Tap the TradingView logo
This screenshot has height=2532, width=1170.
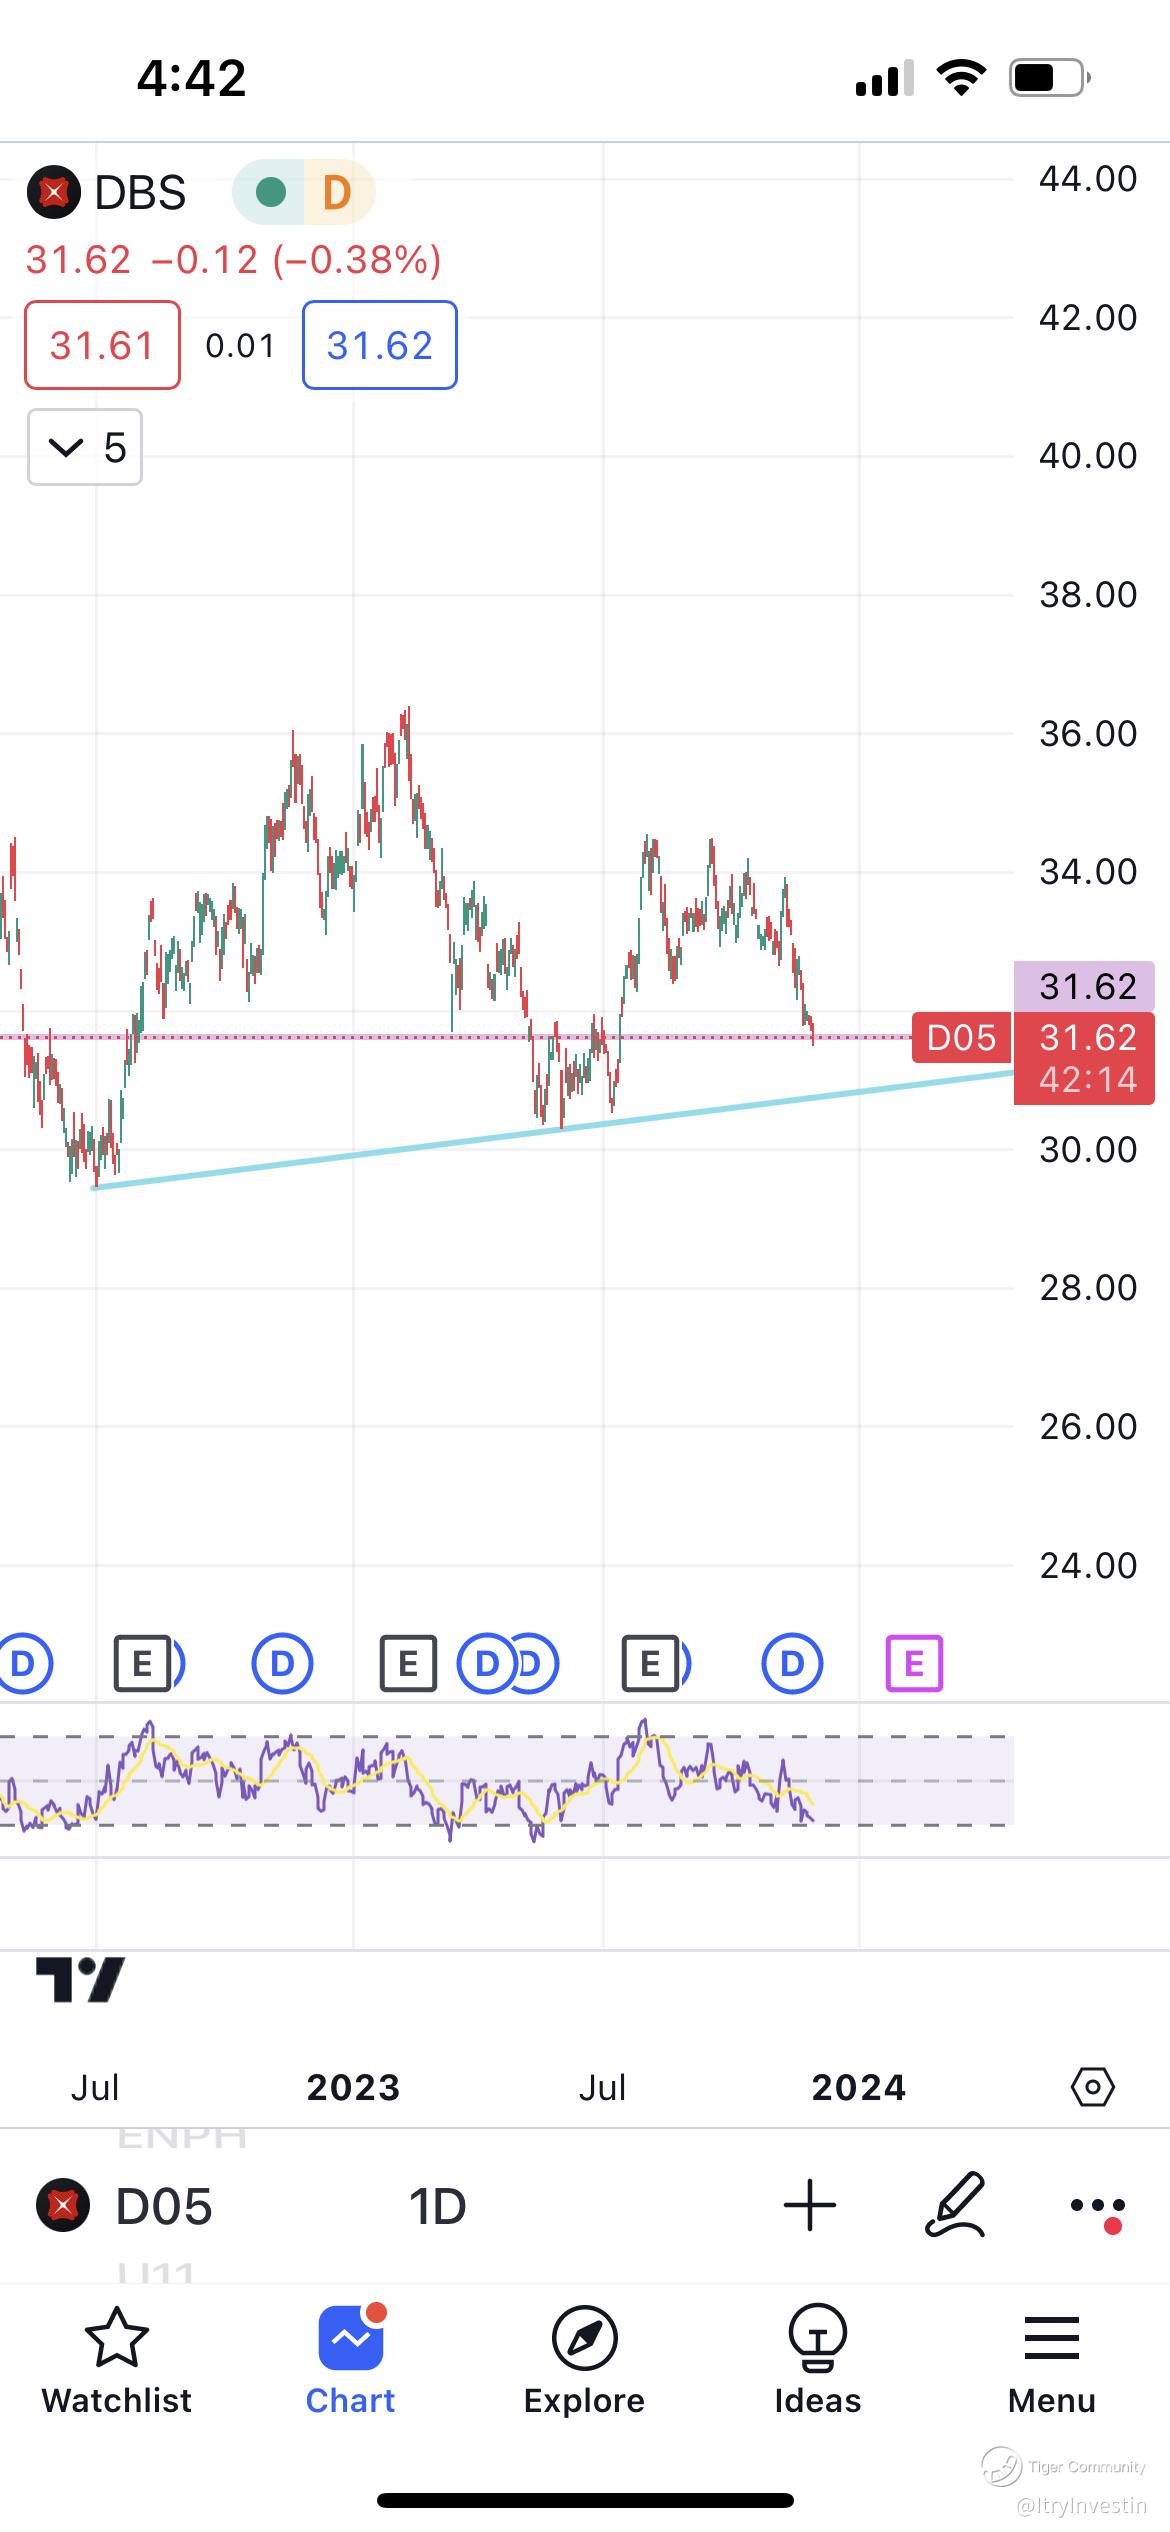pos(80,1980)
